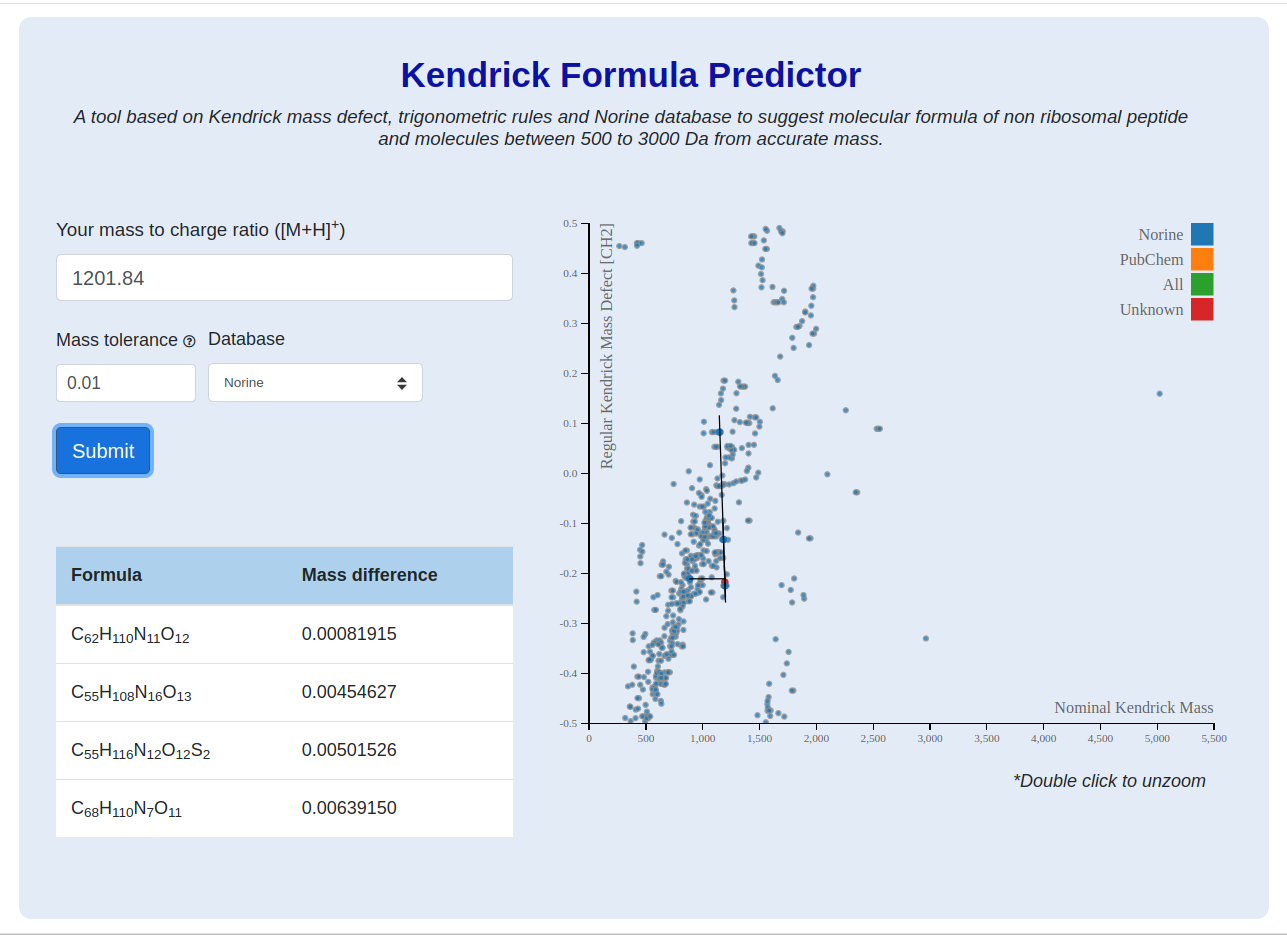Viewport: 1287px width, 935px height.
Task: Click the Norine legend label
Action: coord(1160,235)
